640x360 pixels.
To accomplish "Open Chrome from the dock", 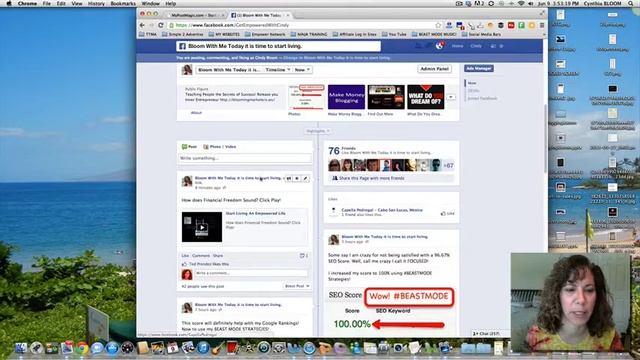I will click(82, 348).
